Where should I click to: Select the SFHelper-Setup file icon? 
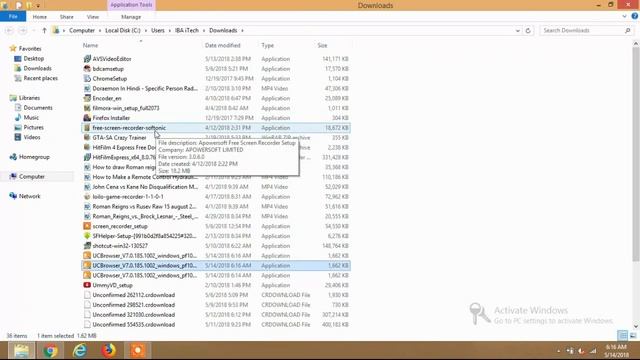click(x=87, y=236)
